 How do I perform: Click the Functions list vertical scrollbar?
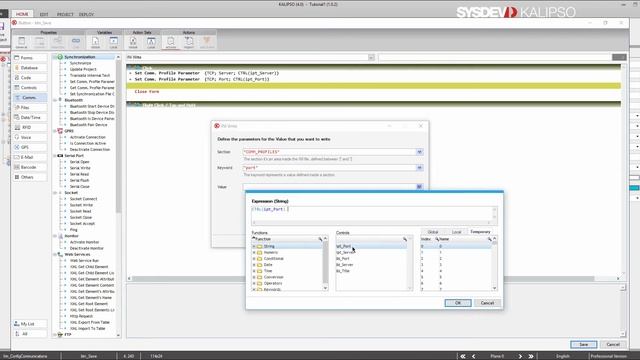(x=325, y=263)
